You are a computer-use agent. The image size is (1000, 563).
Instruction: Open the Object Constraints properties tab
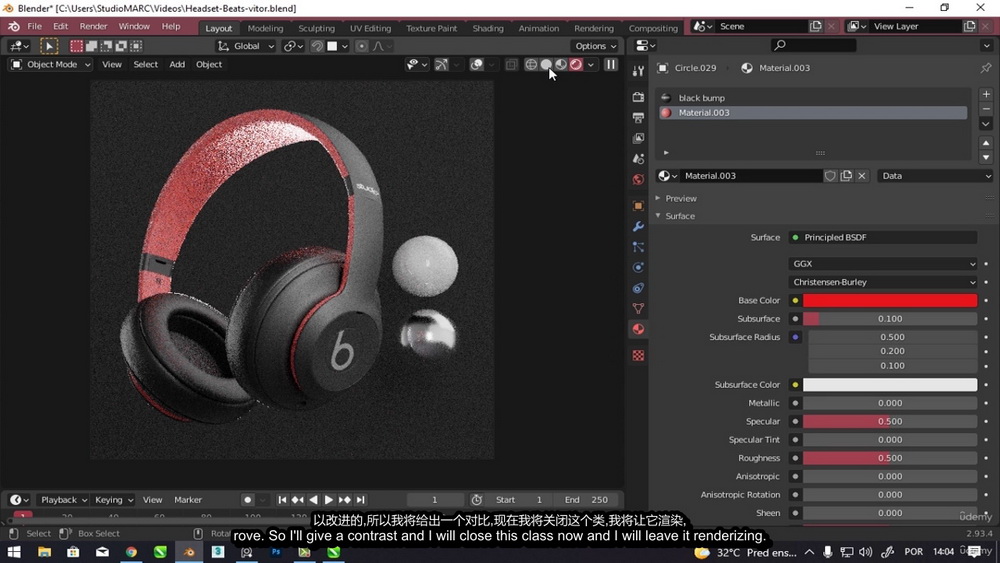tap(638, 288)
